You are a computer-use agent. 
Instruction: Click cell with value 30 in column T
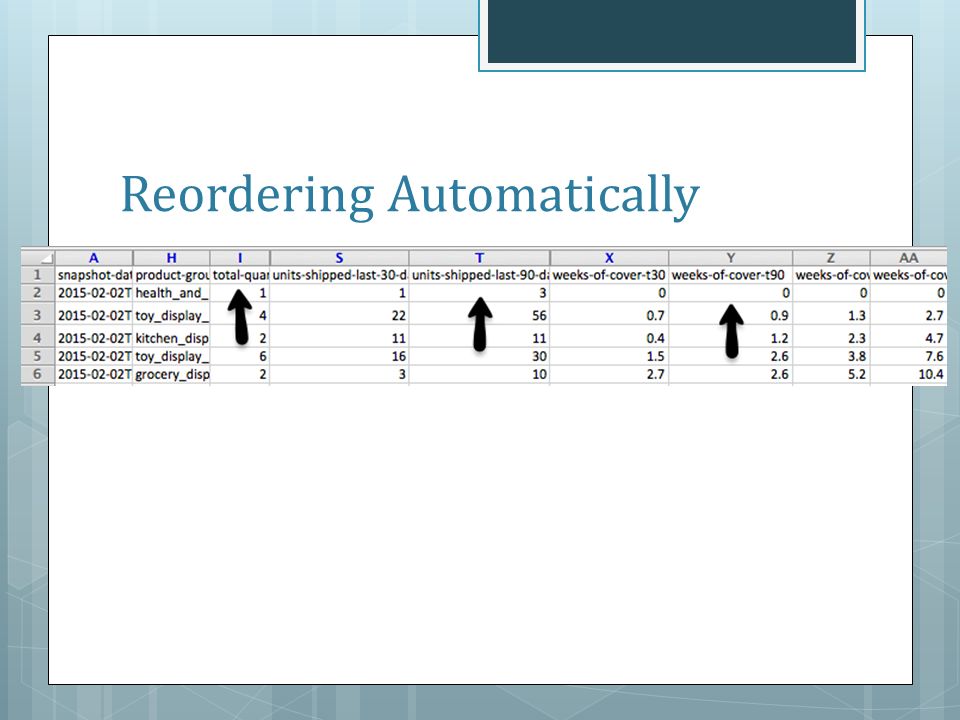click(479, 356)
